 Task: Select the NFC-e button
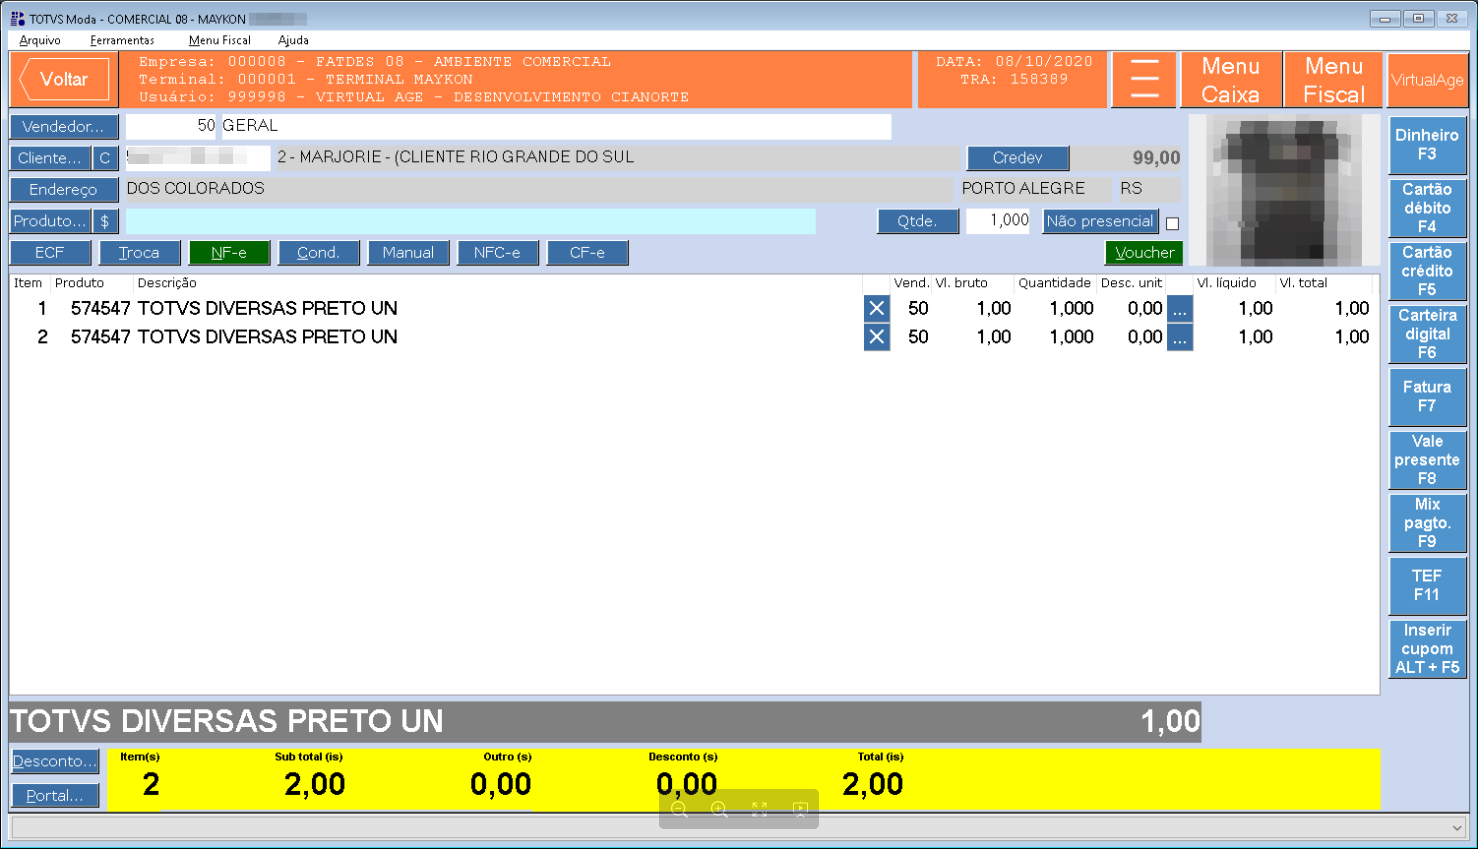point(498,253)
